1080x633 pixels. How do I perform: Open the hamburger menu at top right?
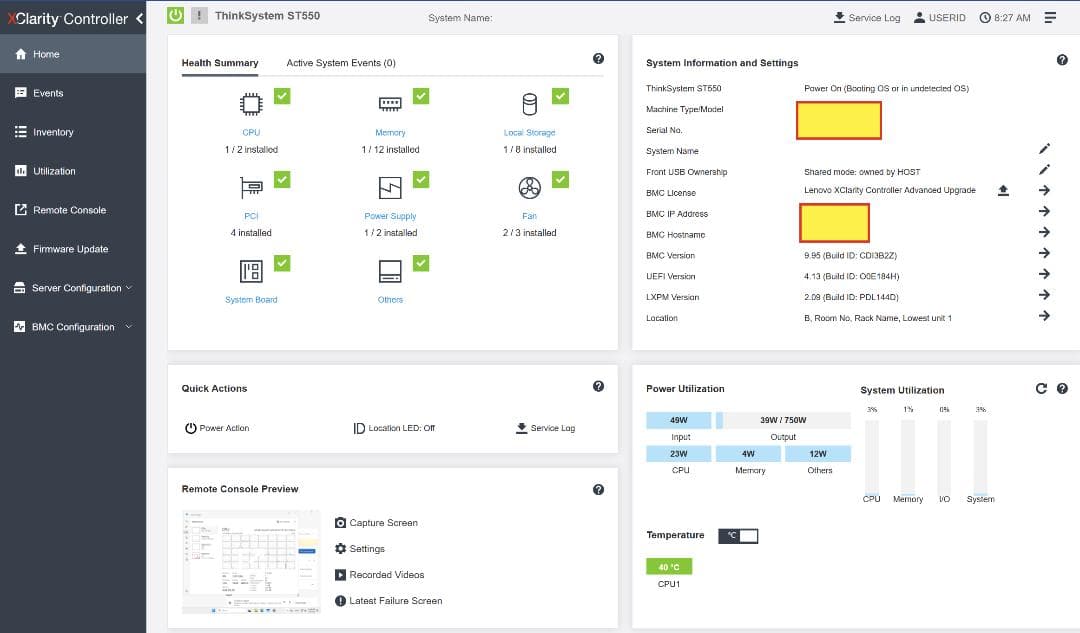[1050, 18]
